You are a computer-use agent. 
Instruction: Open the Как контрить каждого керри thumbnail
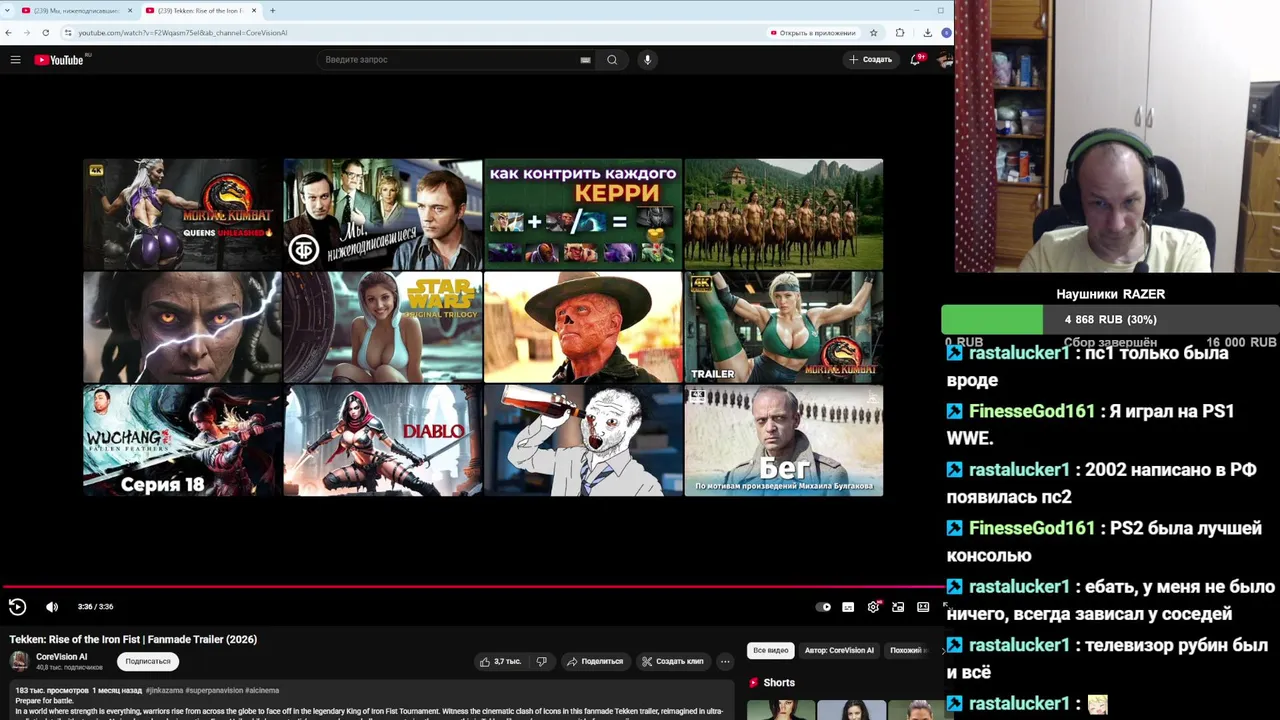tap(583, 214)
